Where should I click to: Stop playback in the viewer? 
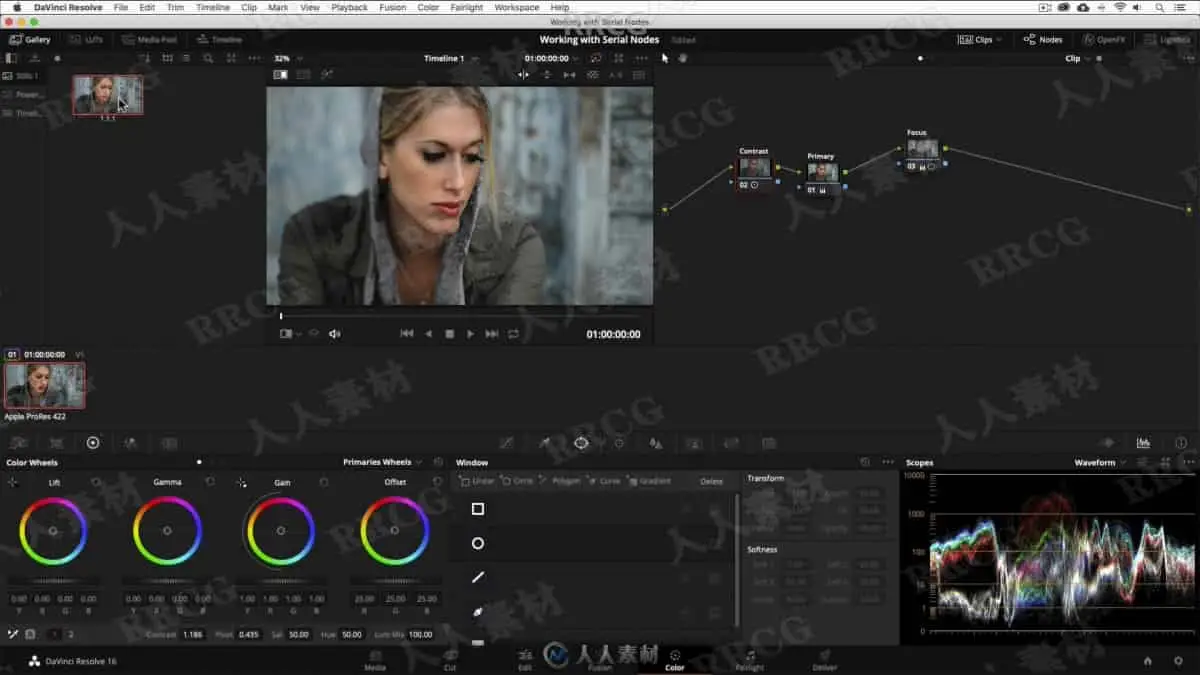[450, 333]
